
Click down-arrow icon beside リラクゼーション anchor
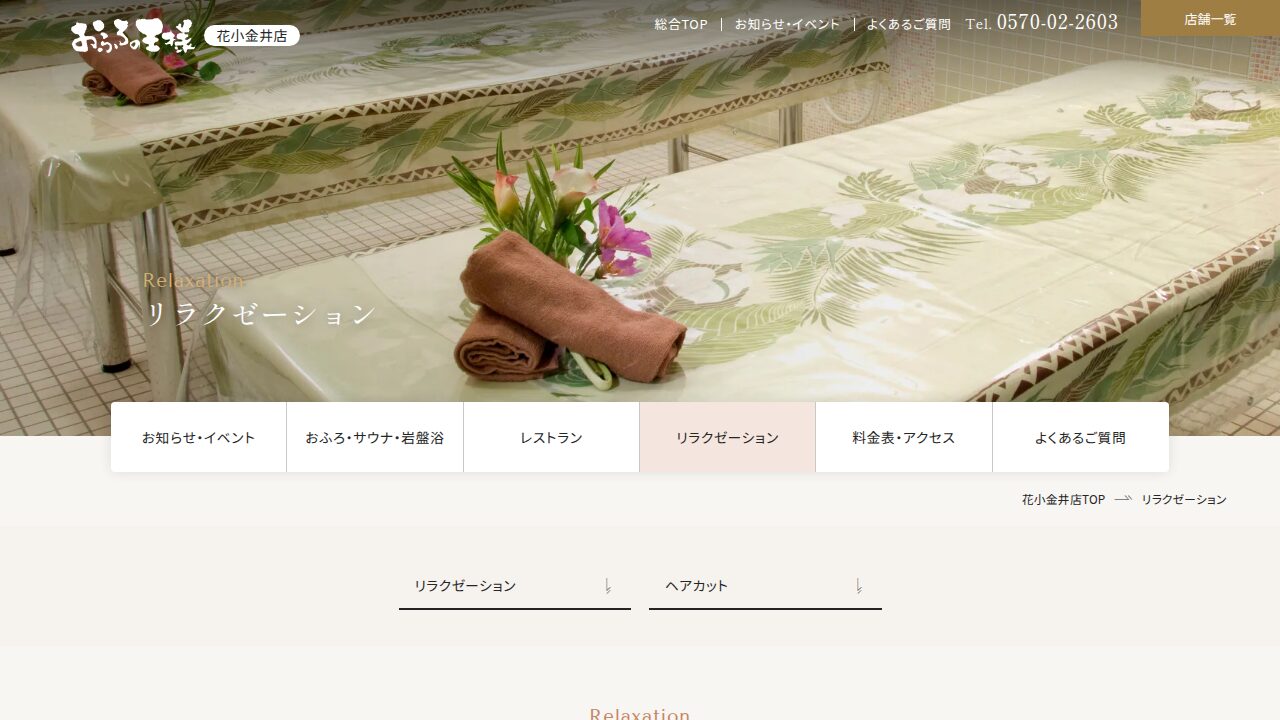pyautogui.click(x=607, y=586)
